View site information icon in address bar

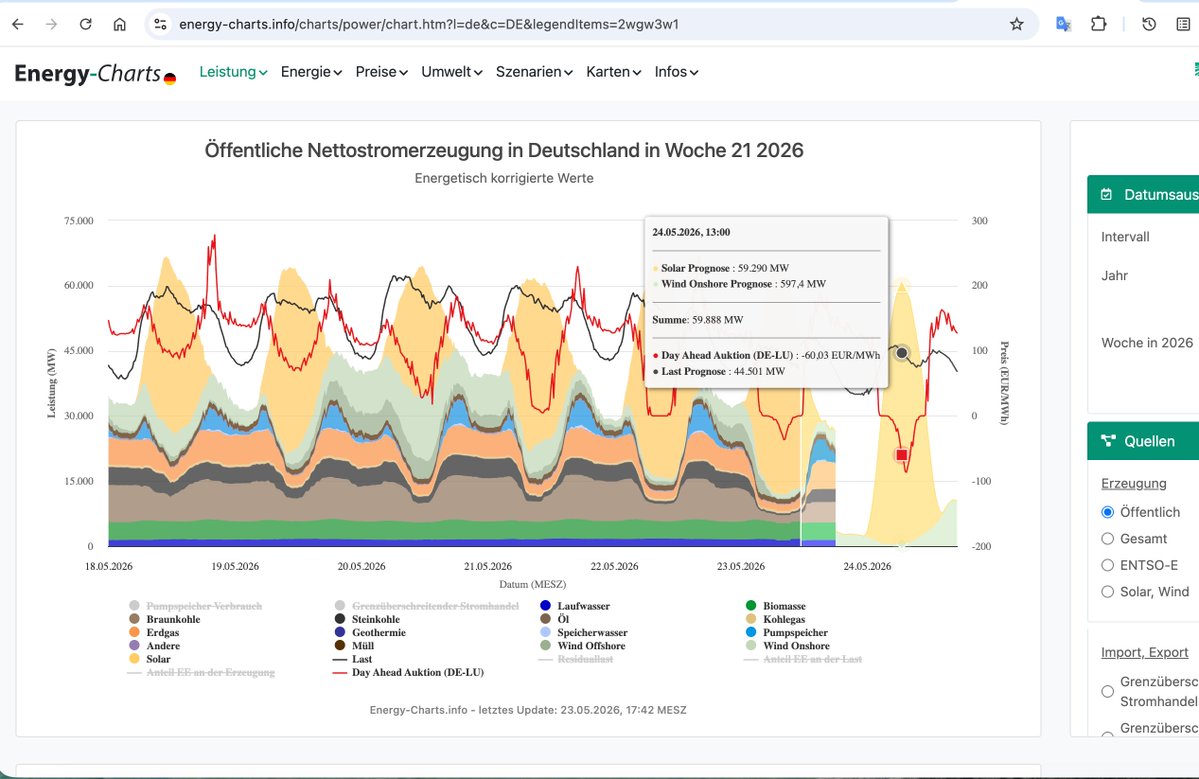click(161, 24)
